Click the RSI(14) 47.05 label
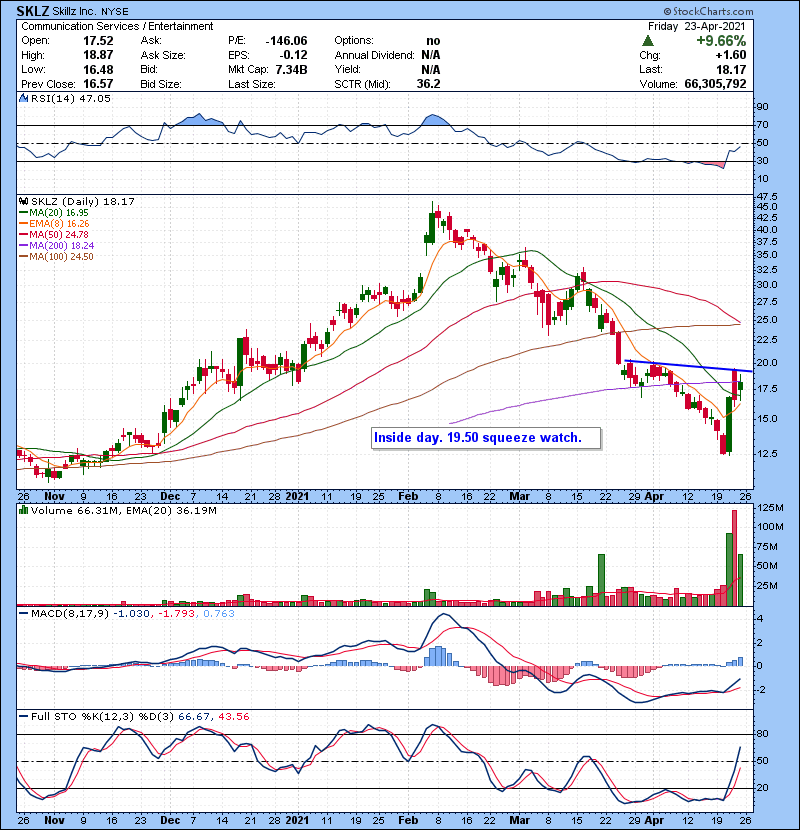This screenshot has width=800, height=830. coord(70,98)
